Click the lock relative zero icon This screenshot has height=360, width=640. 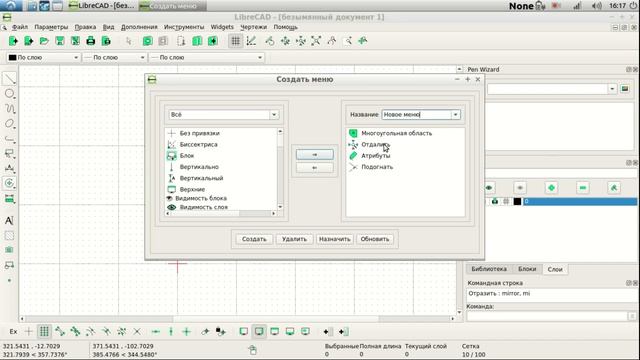coord(221,331)
